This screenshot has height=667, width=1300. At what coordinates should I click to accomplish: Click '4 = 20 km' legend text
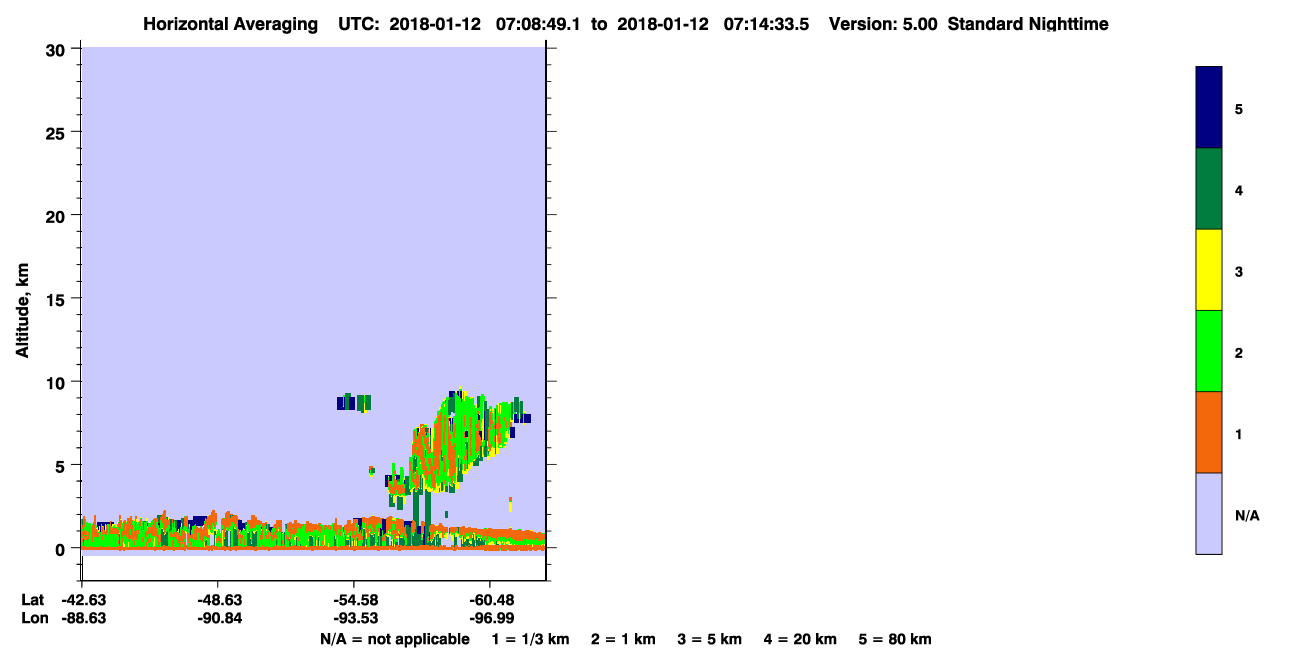click(800, 639)
